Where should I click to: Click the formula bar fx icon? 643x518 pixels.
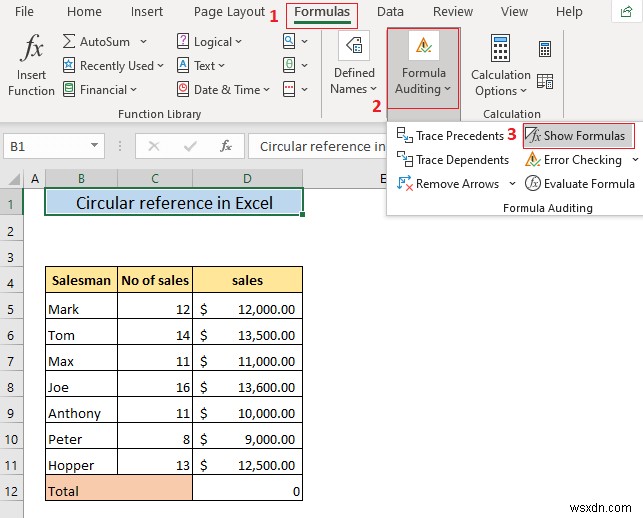coord(226,146)
